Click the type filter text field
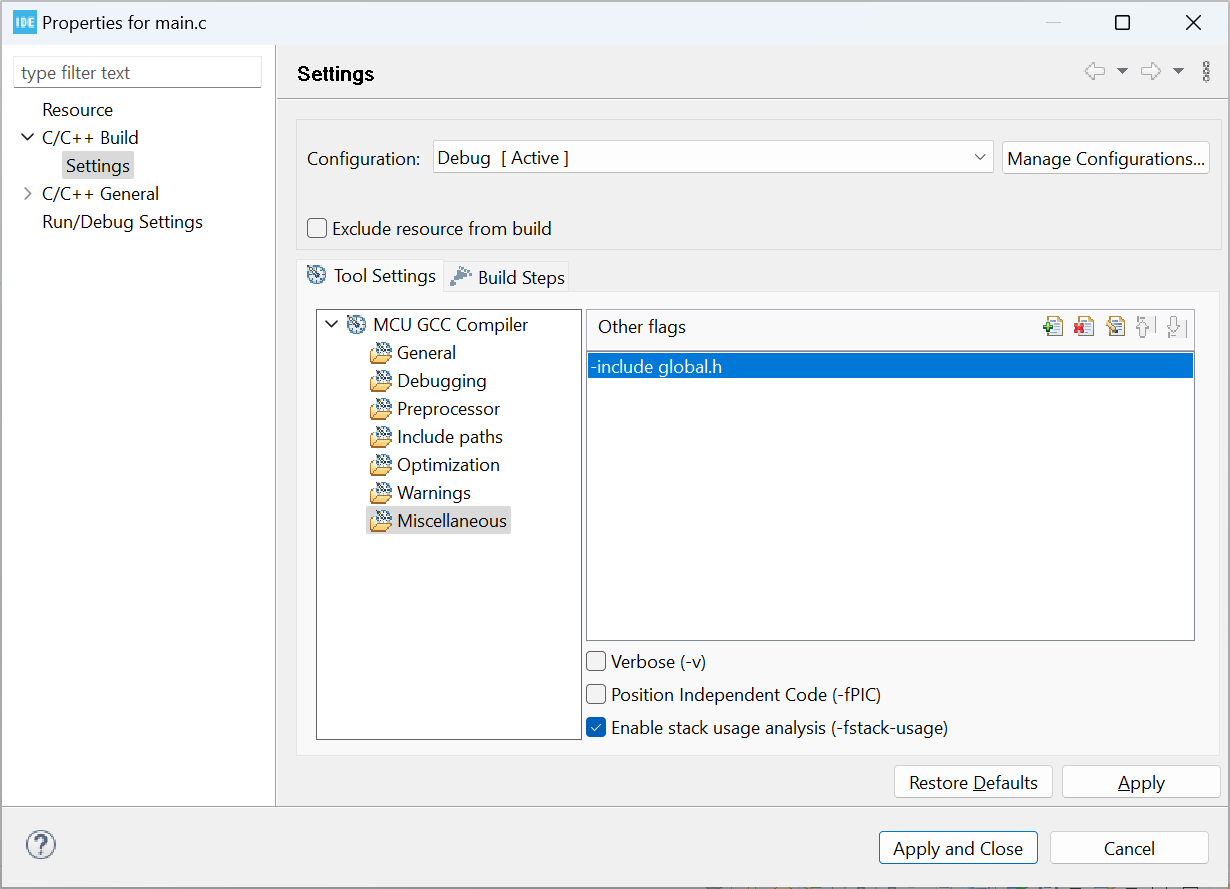Image resolution: width=1230 pixels, height=889 pixels. pos(137,73)
